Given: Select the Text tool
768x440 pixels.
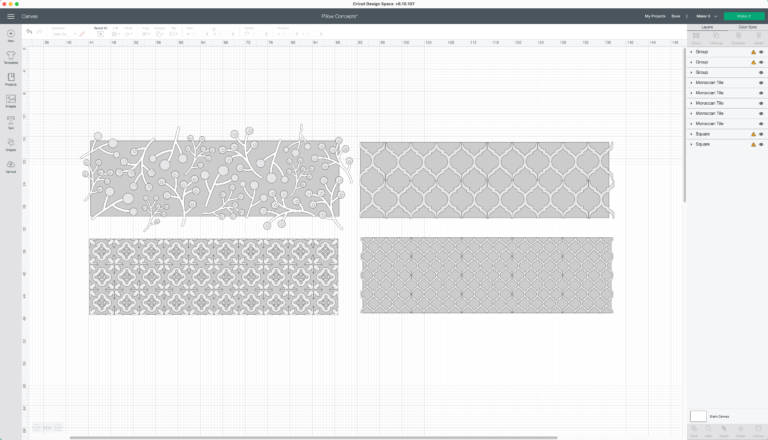Looking at the screenshot, I should click(x=11, y=123).
